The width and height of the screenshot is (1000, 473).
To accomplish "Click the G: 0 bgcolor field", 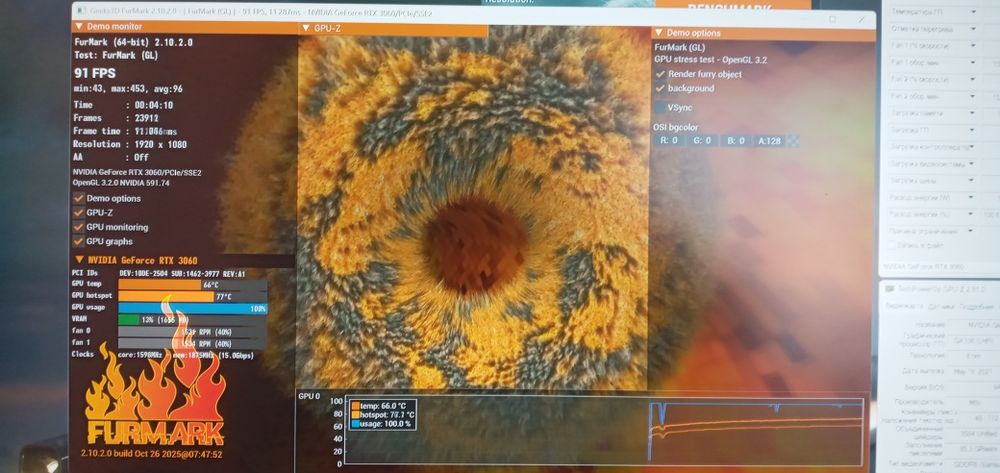I will pos(702,141).
